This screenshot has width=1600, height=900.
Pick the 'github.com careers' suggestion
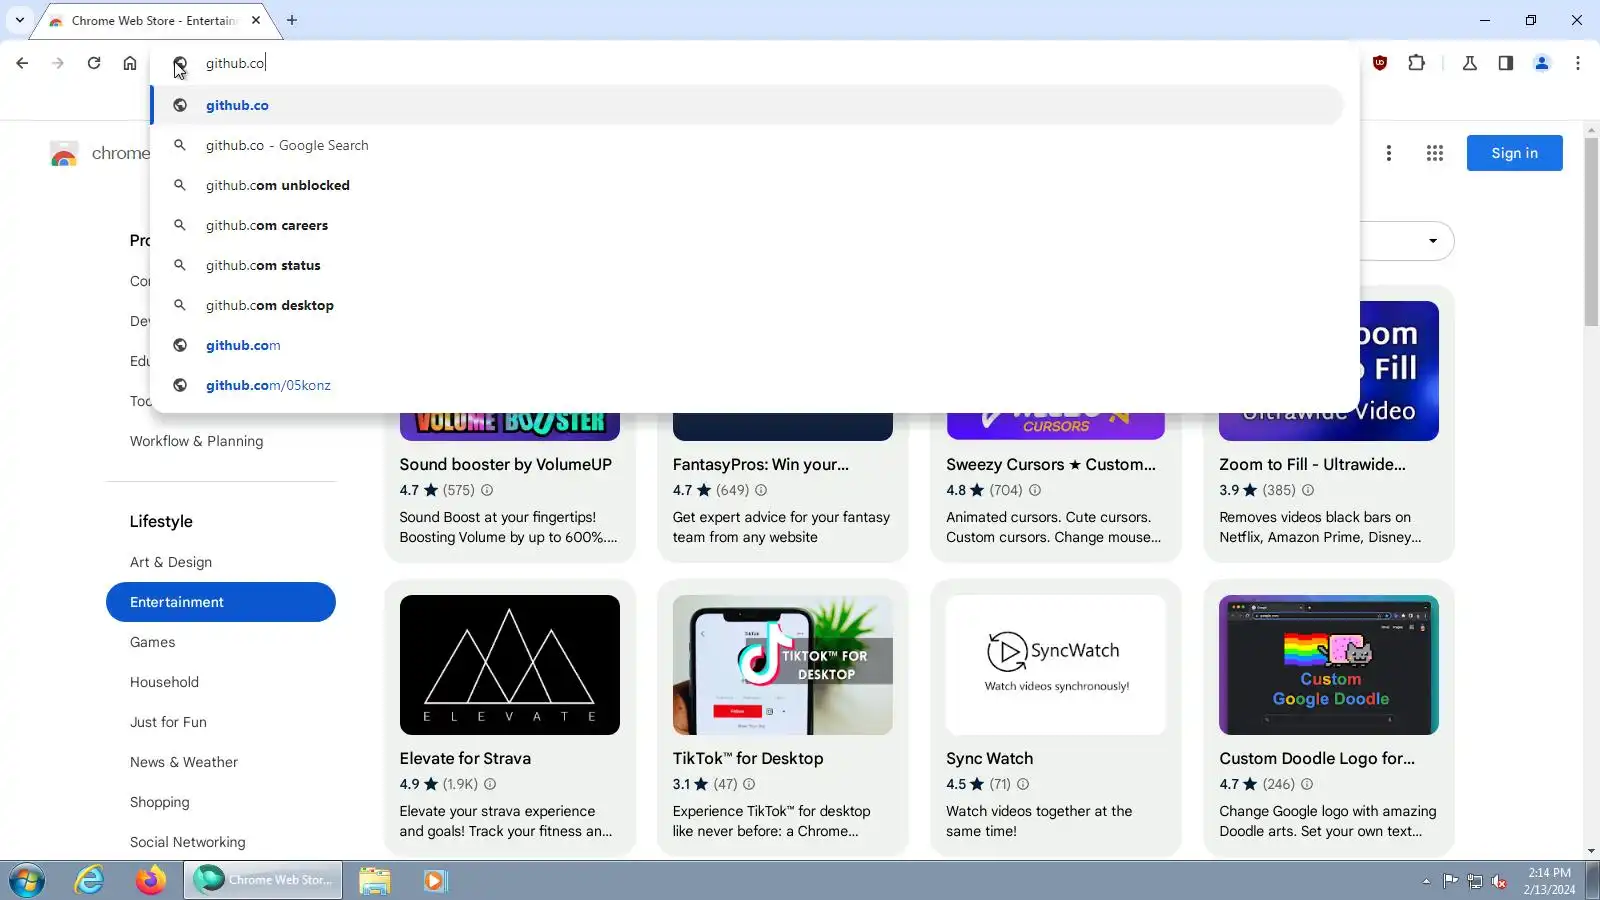click(747, 225)
